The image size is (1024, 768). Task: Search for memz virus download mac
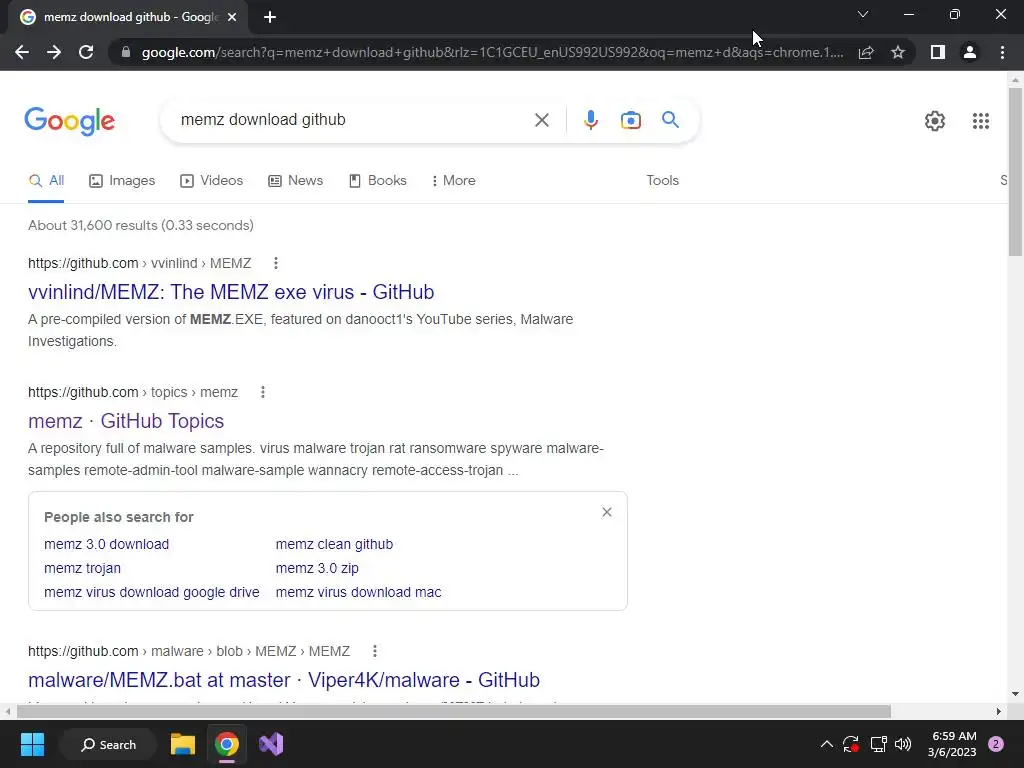pos(359,592)
